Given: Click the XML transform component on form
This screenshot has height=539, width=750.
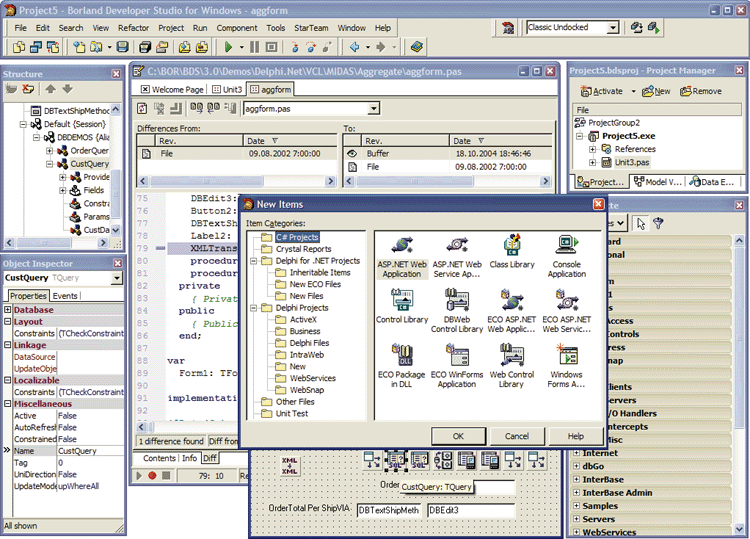Looking at the screenshot, I should coord(289,465).
